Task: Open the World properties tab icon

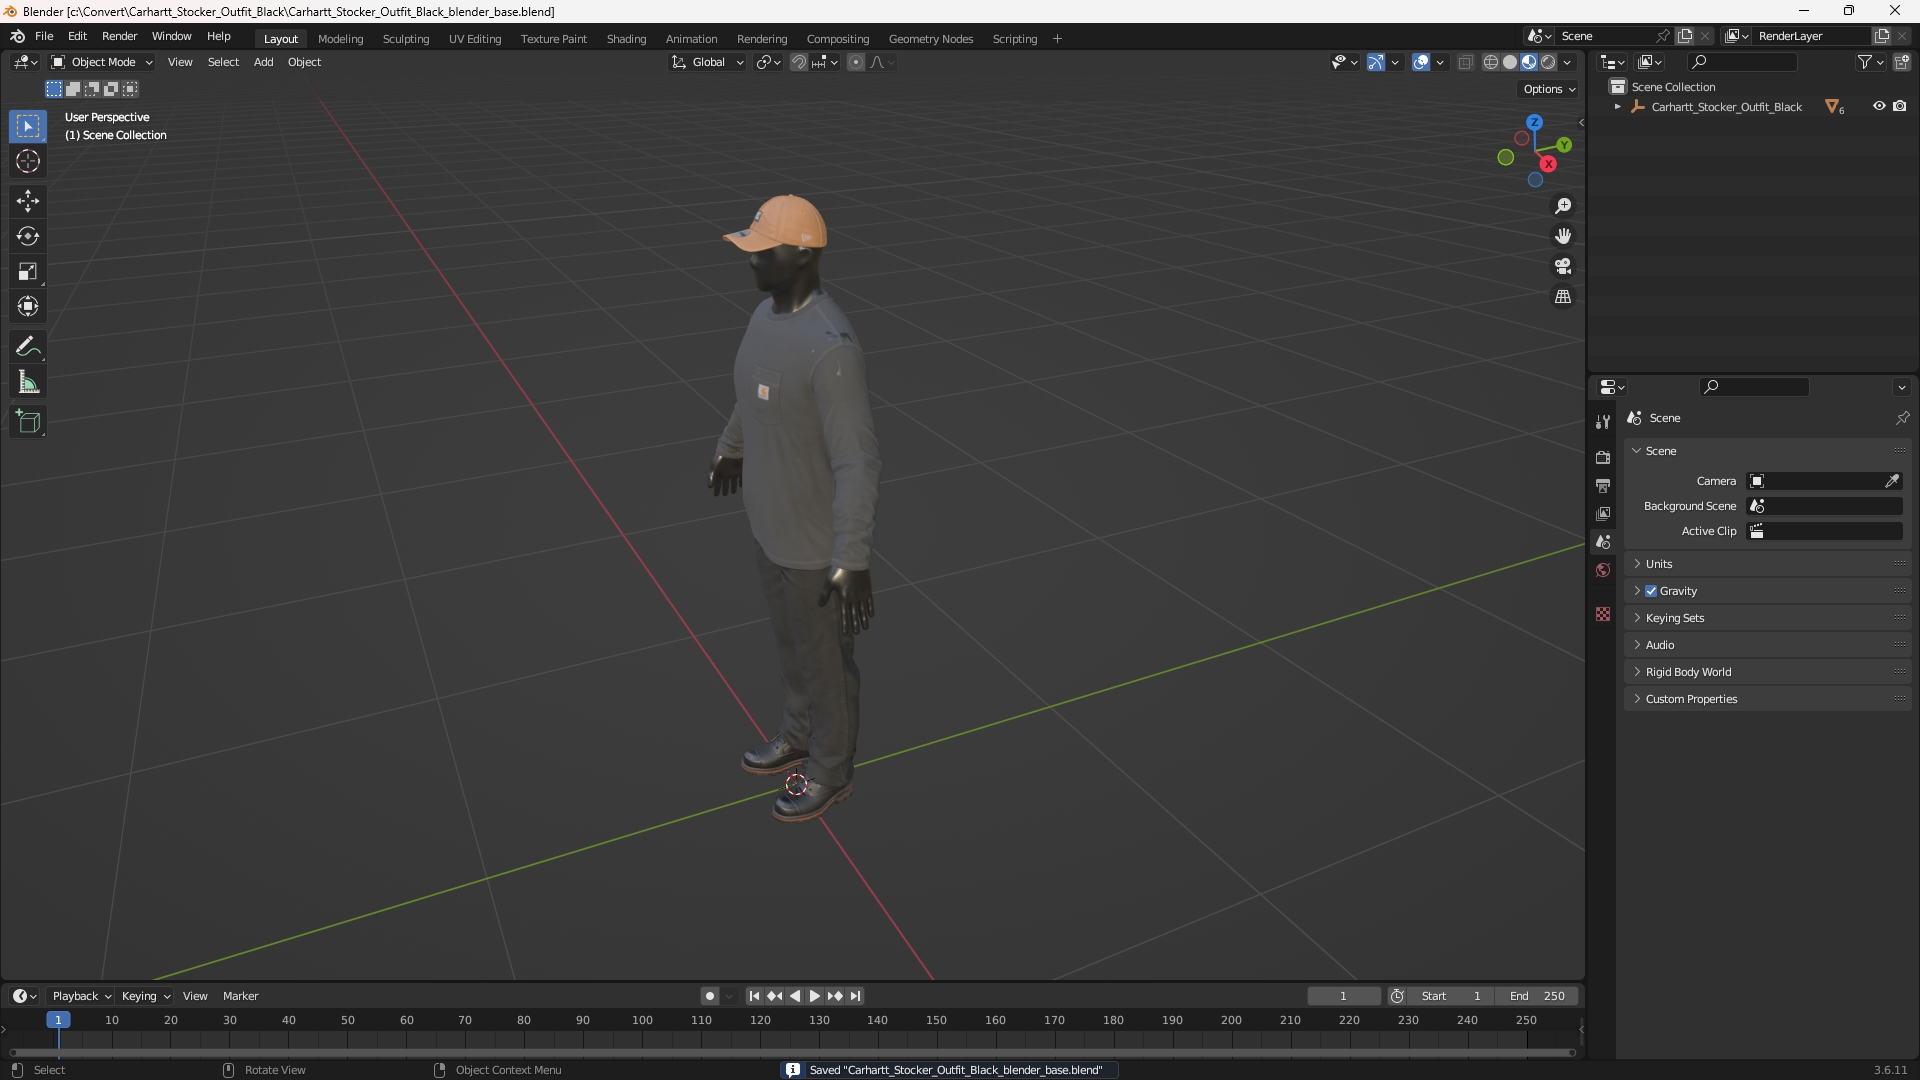Action: point(1603,570)
